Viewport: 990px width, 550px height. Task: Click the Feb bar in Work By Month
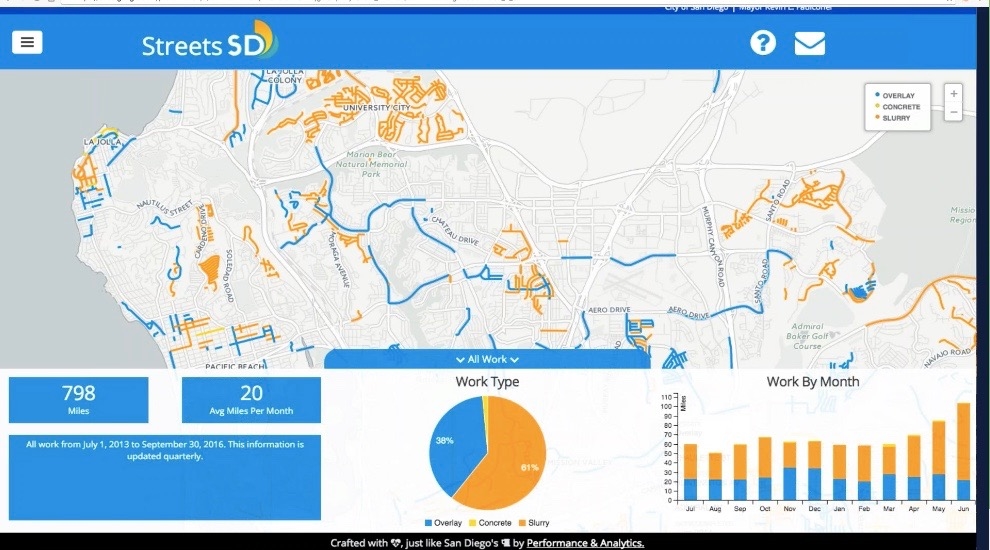(864, 473)
